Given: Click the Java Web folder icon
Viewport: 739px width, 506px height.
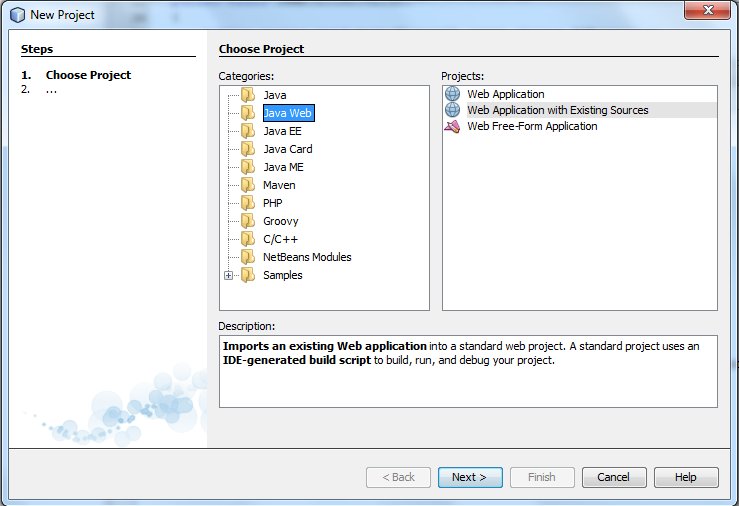Looking at the screenshot, I should (248, 113).
